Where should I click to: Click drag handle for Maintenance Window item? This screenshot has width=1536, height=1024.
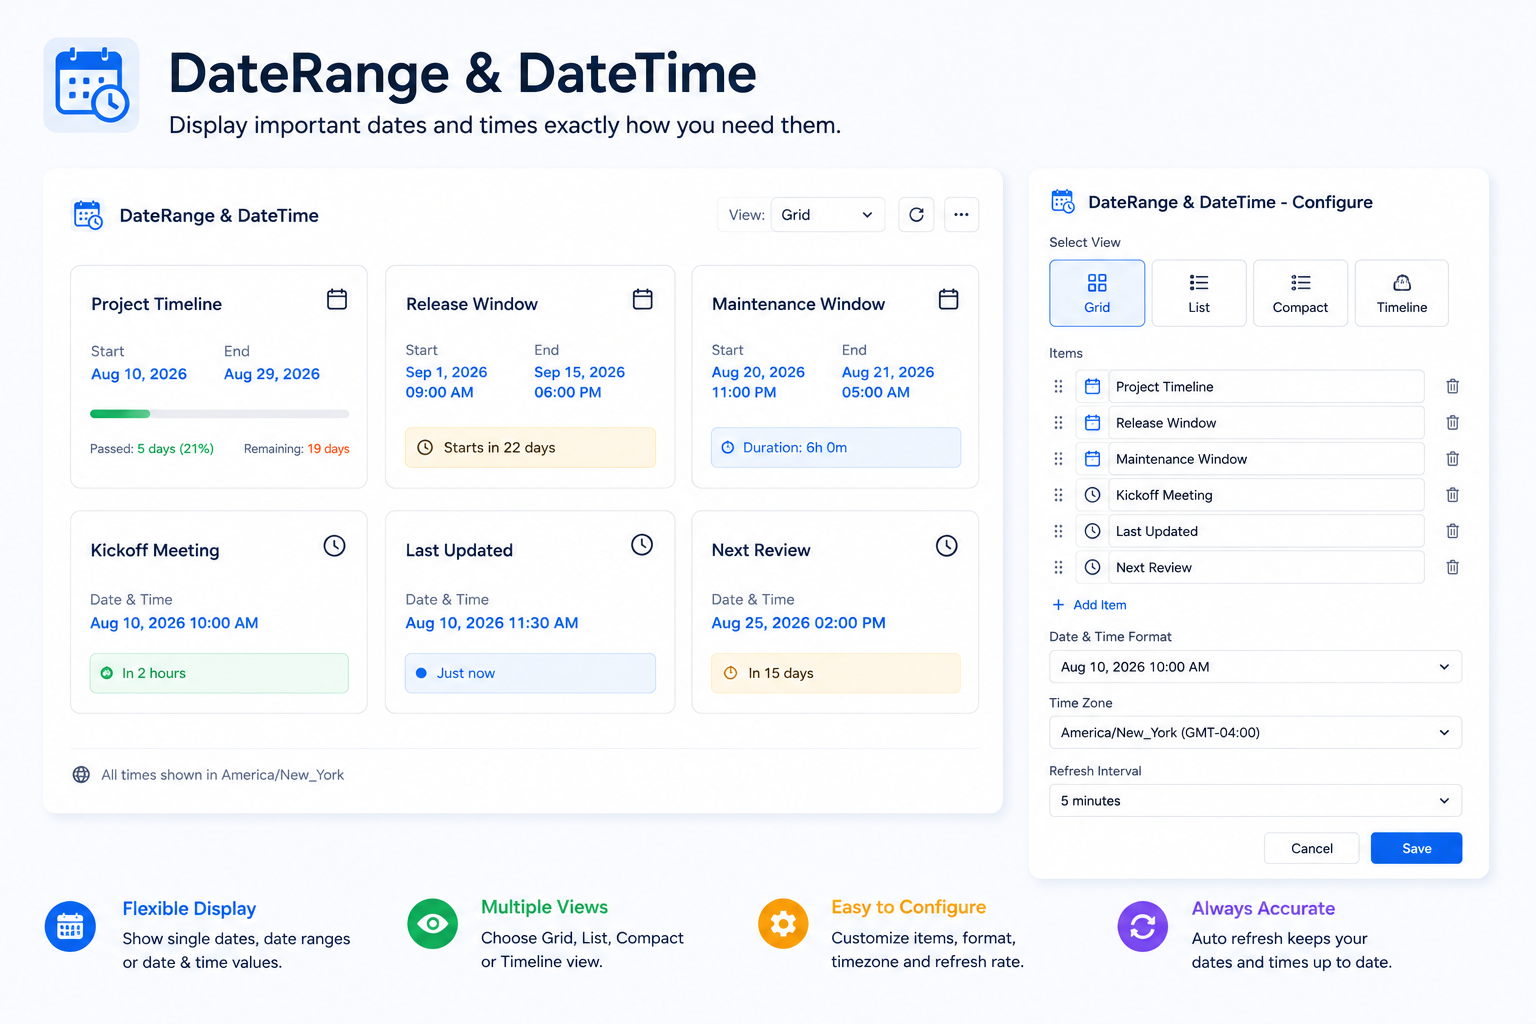pos(1058,458)
